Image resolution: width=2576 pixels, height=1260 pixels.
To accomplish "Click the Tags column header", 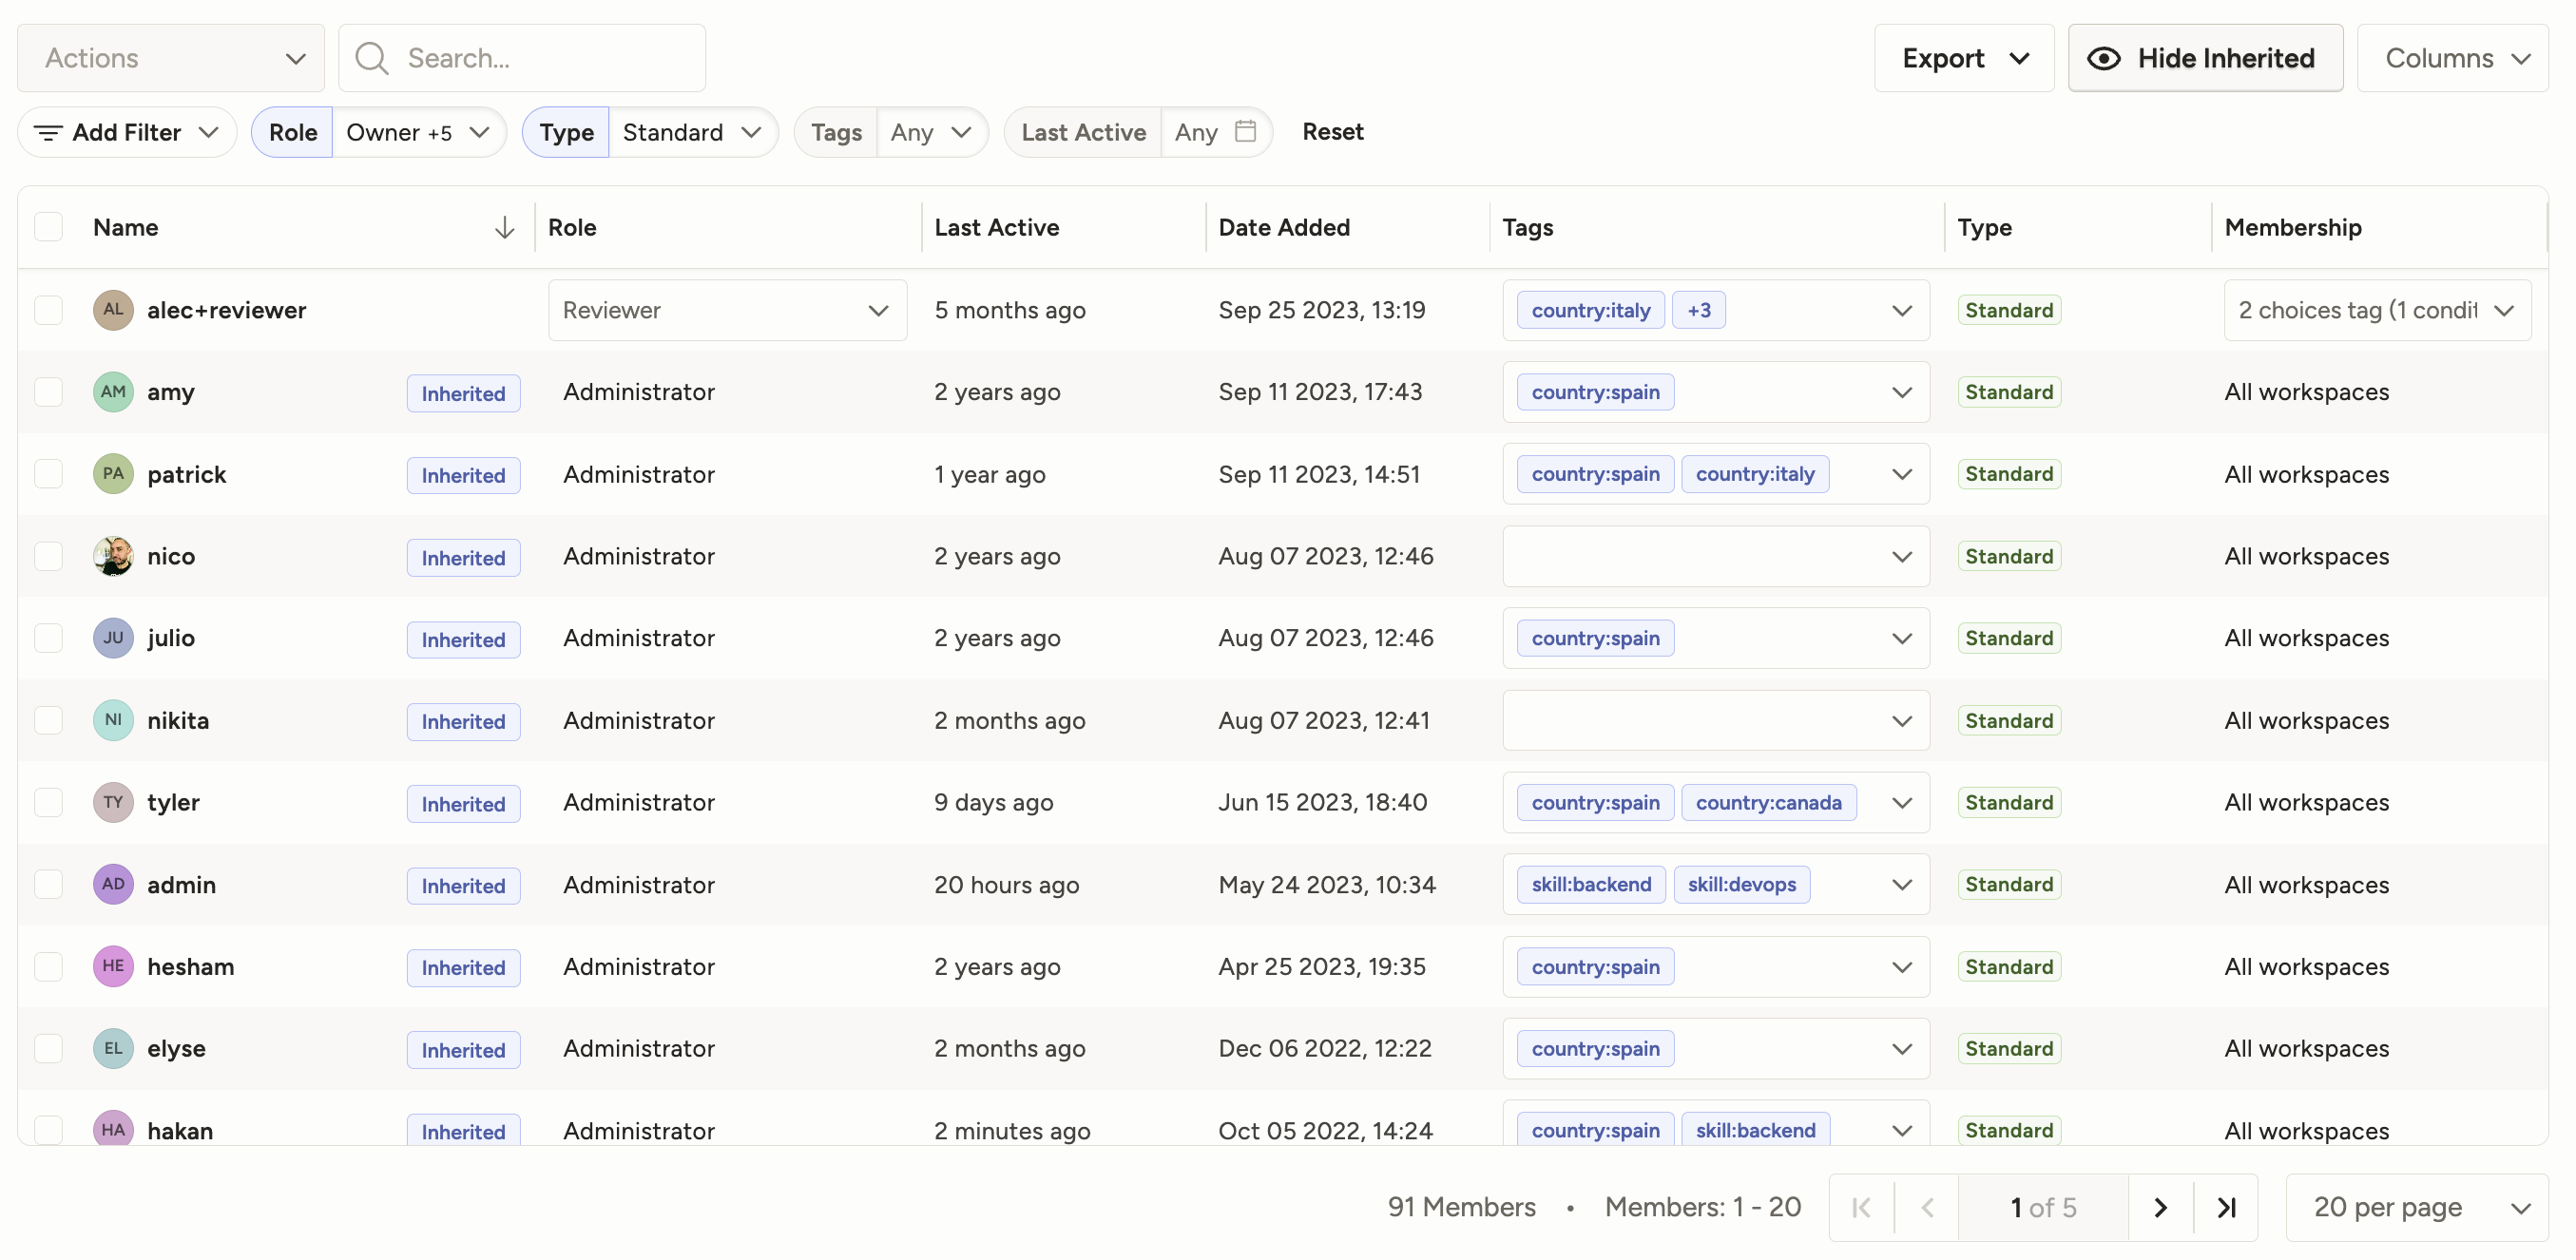I will pos(1527,227).
